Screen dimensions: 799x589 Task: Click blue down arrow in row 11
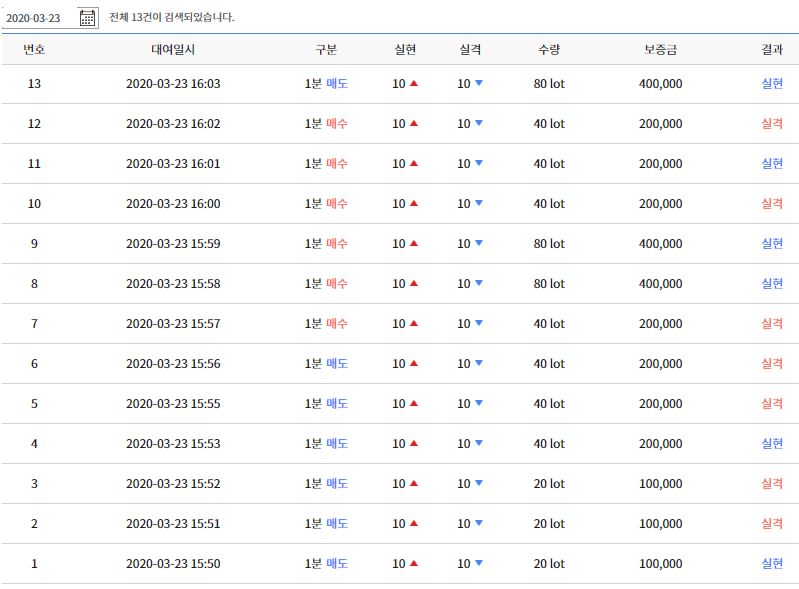[479, 163]
